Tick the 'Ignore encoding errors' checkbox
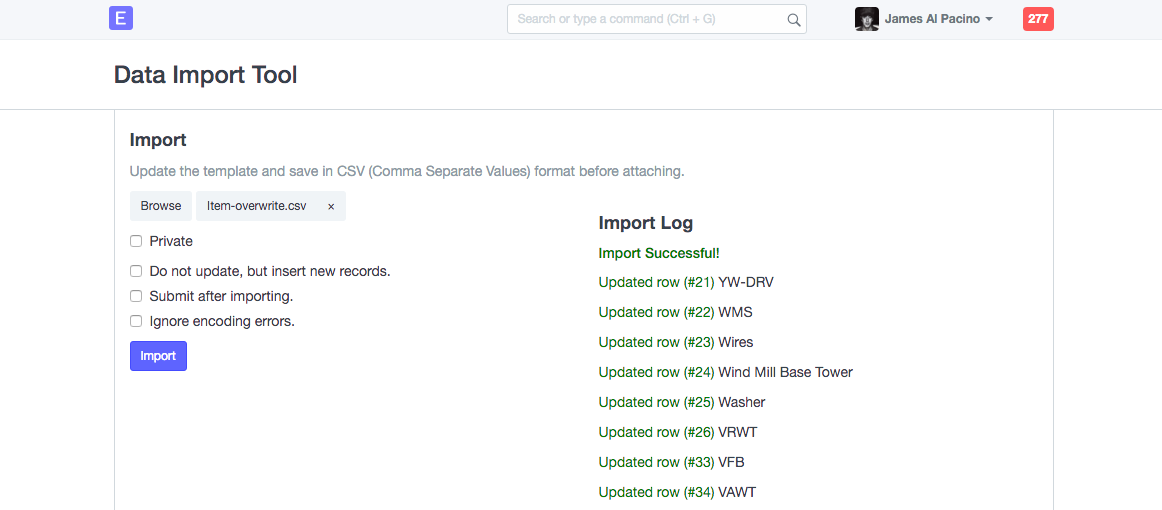1162x510 pixels. tap(136, 321)
